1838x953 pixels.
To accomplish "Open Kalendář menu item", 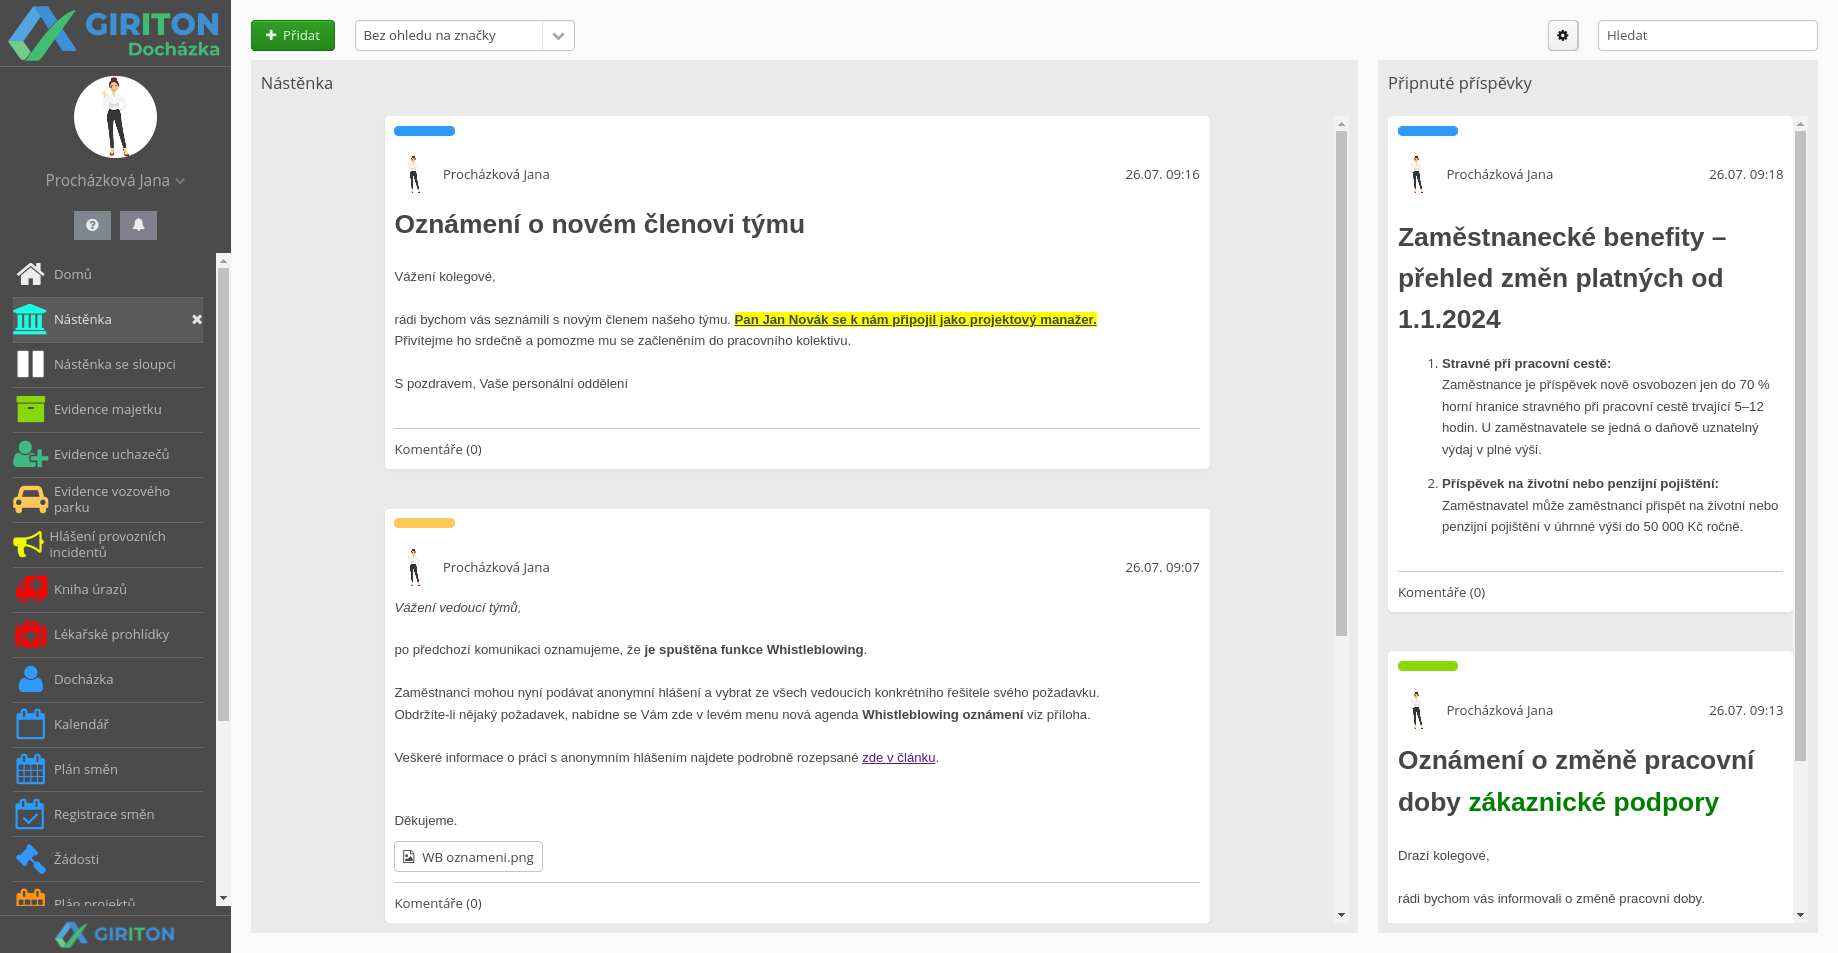I will 108,724.
